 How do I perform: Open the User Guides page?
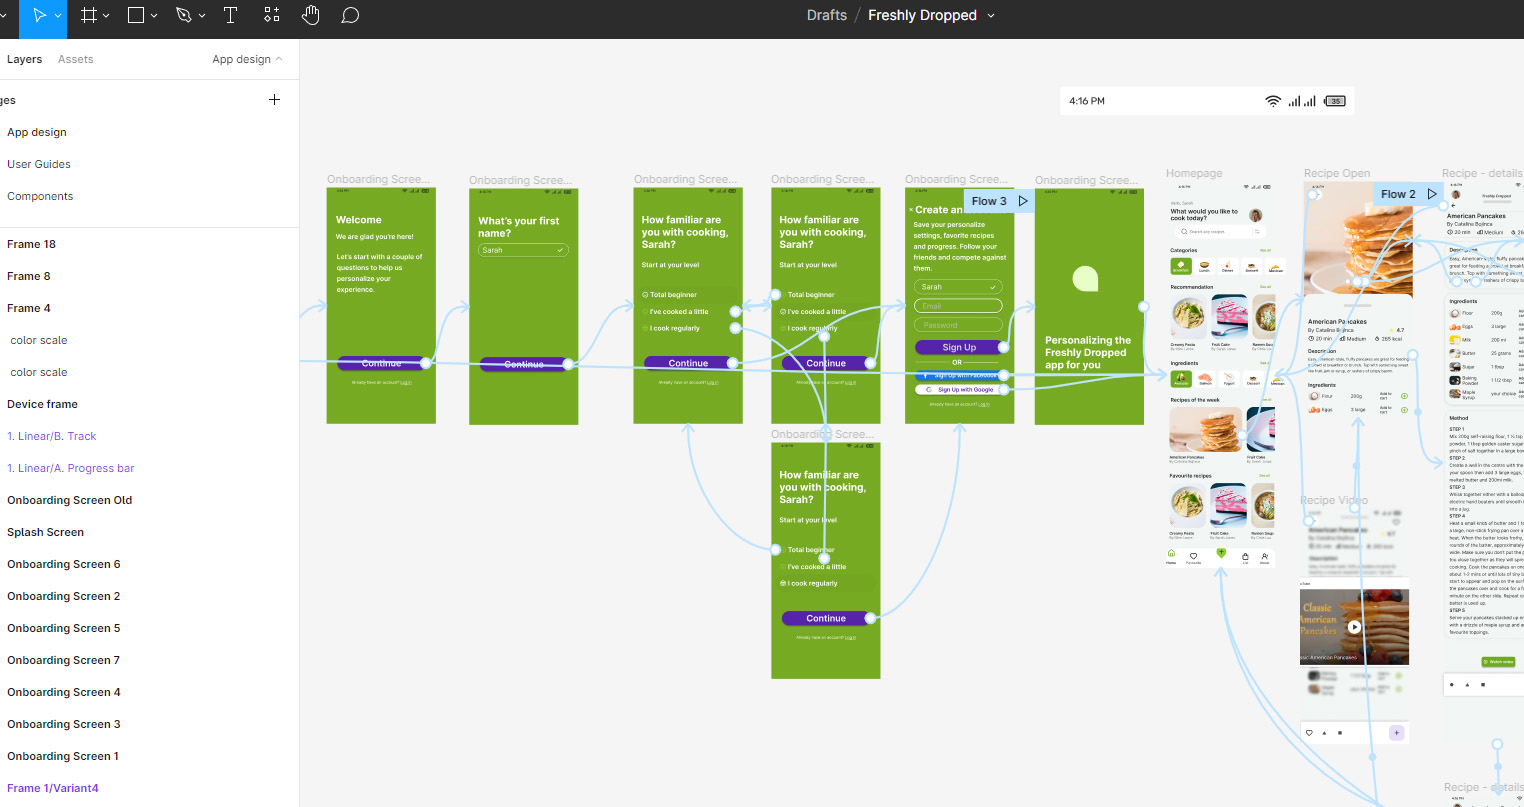point(39,164)
